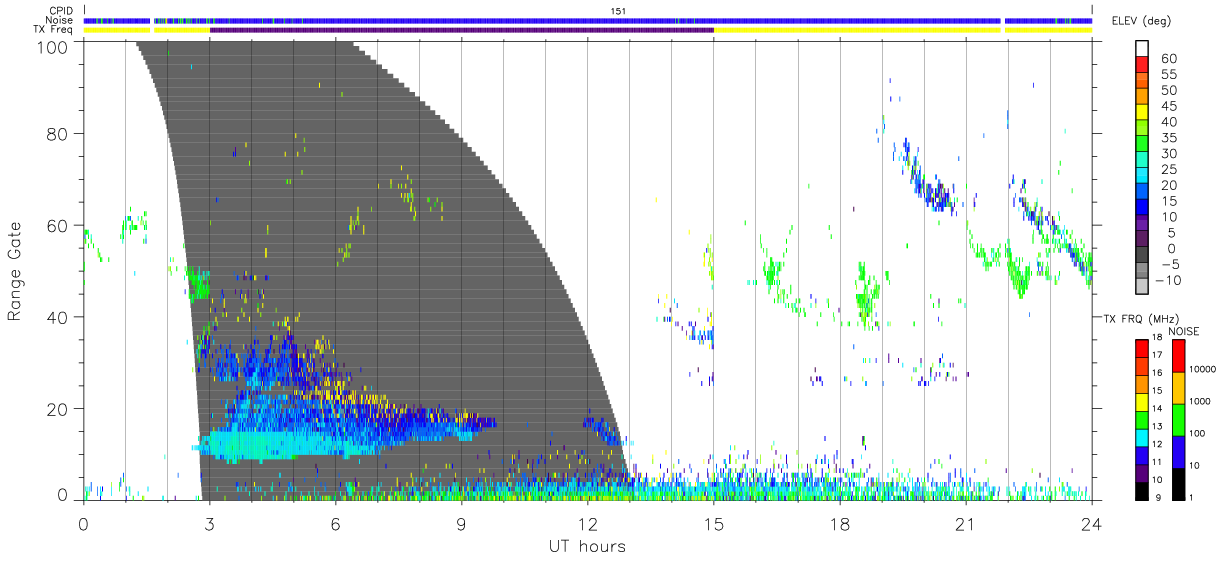The image size is (1228, 567).
Task: Click tick label "20" on Range Gate axis
Action: (x=59, y=409)
